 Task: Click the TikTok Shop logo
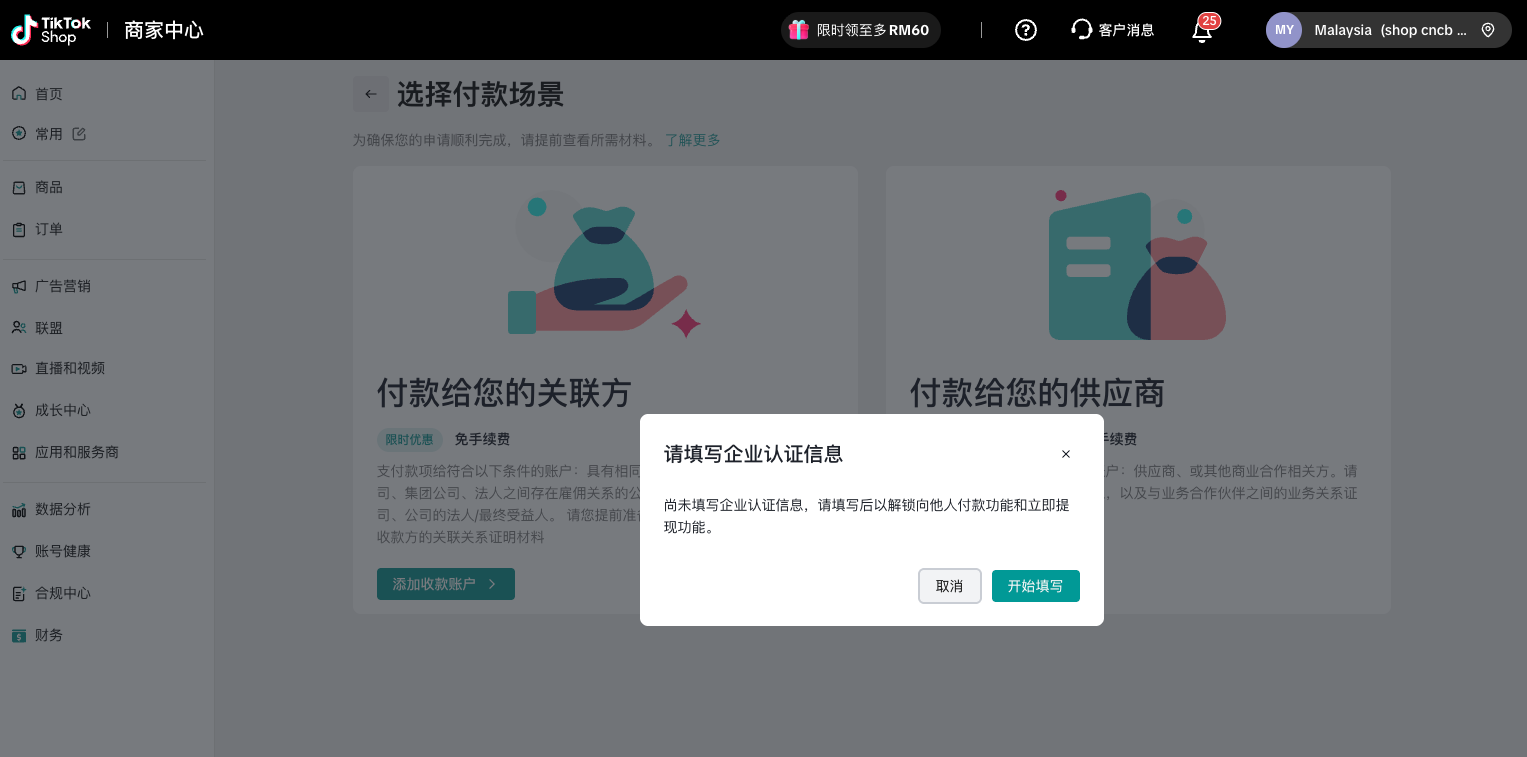coord(50,30)
